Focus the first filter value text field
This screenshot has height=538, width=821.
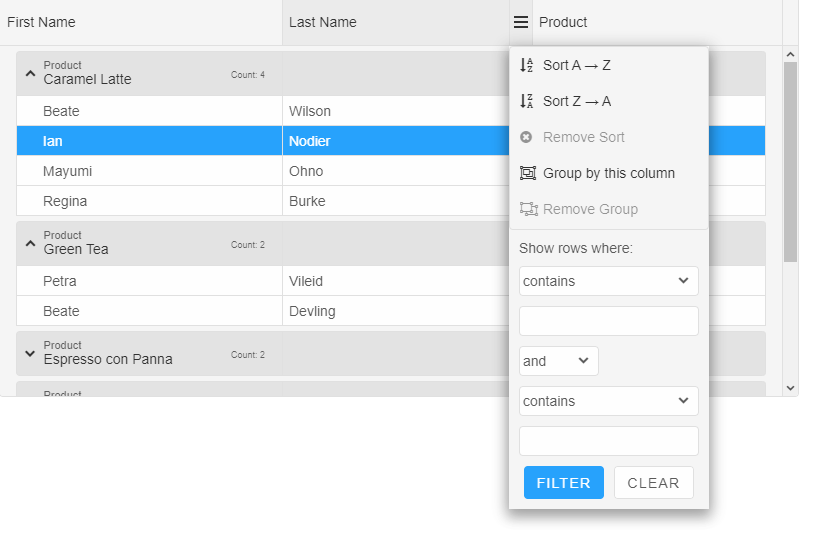(608, 321)
